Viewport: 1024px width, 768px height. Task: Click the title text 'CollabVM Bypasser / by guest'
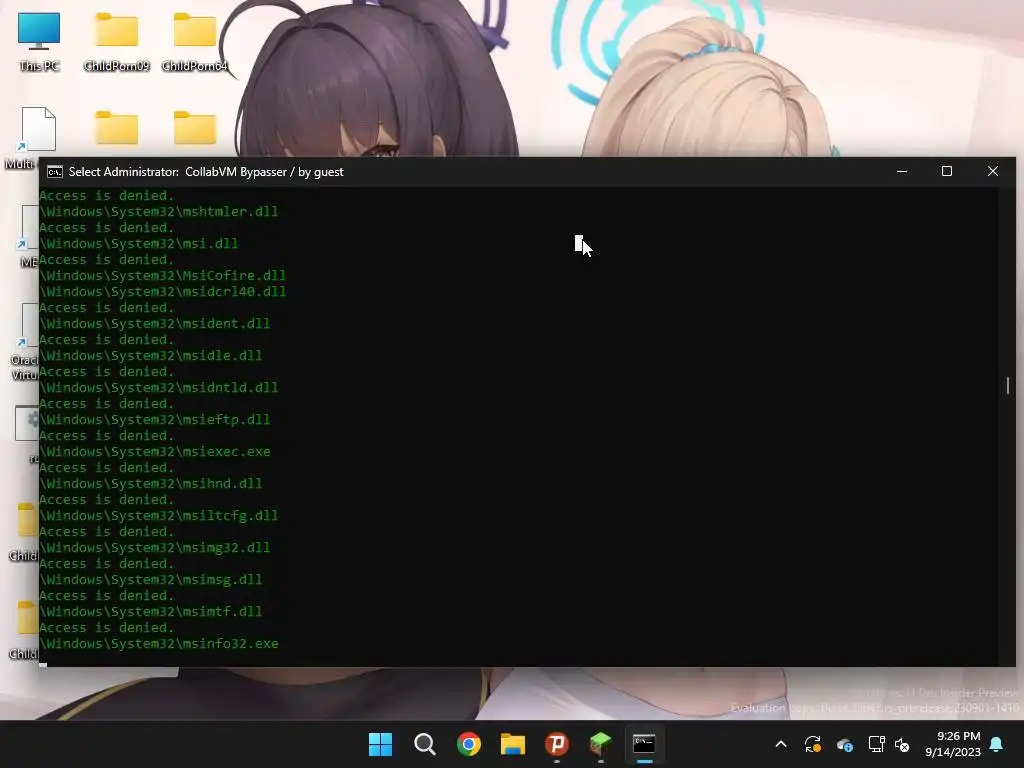coord(264,172)
